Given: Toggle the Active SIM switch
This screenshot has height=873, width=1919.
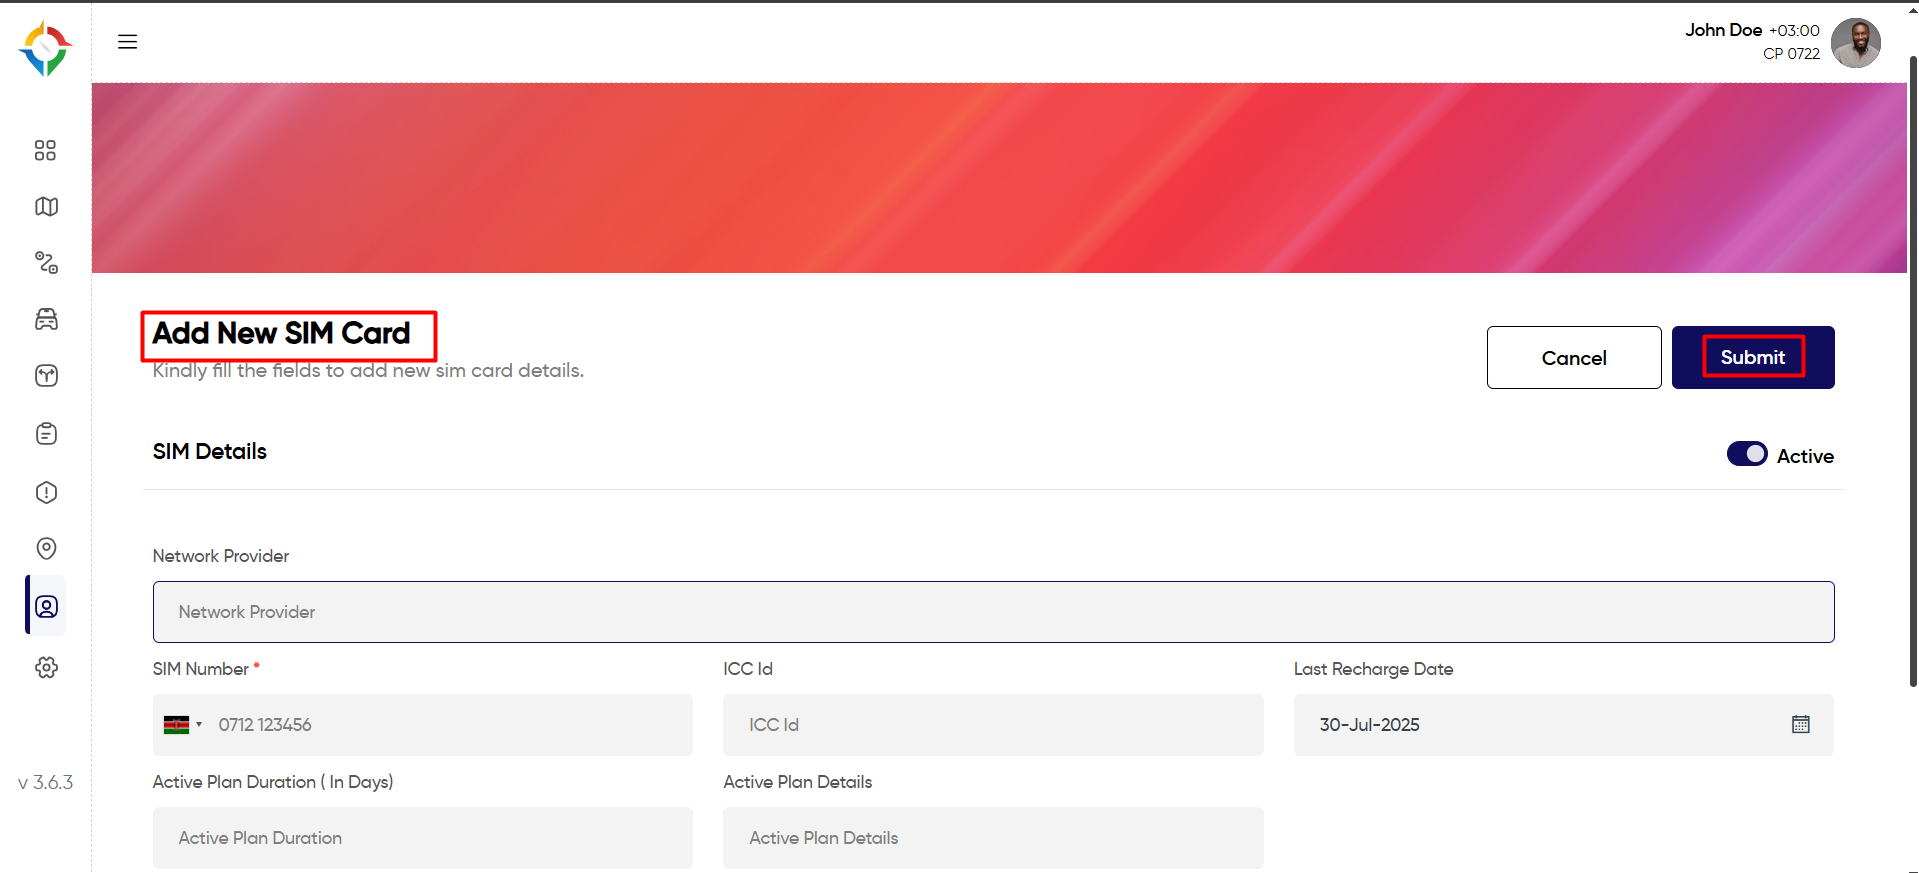Looking at the screenshot, I should point(1746,454).
